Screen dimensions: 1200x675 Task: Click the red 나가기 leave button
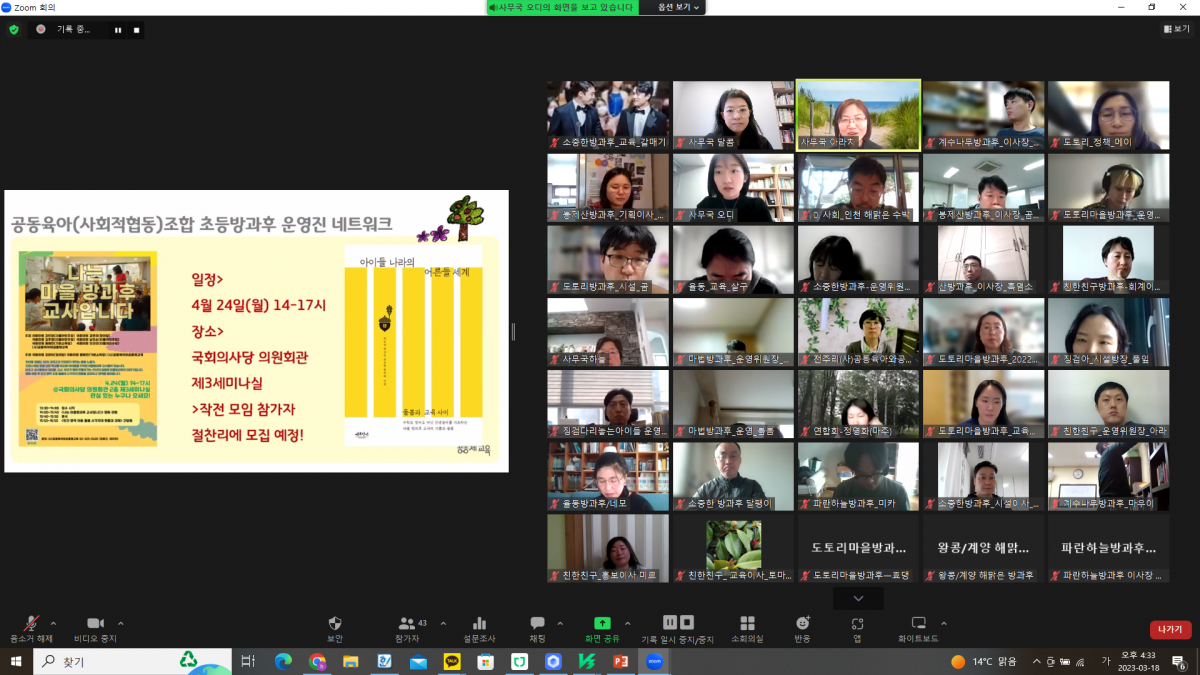pyautogui.click(x=1169, y=629)
